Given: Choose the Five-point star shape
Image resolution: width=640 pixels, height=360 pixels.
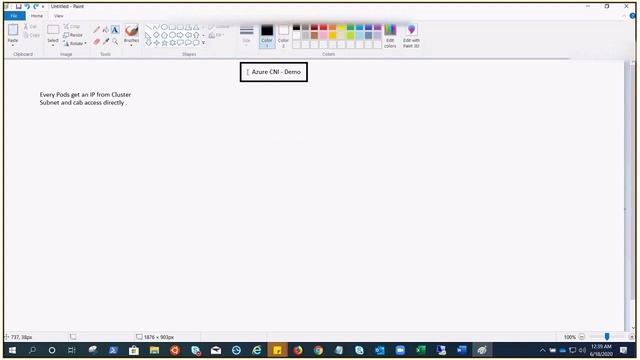Looking at the screenshot, I should pos(164,43).
